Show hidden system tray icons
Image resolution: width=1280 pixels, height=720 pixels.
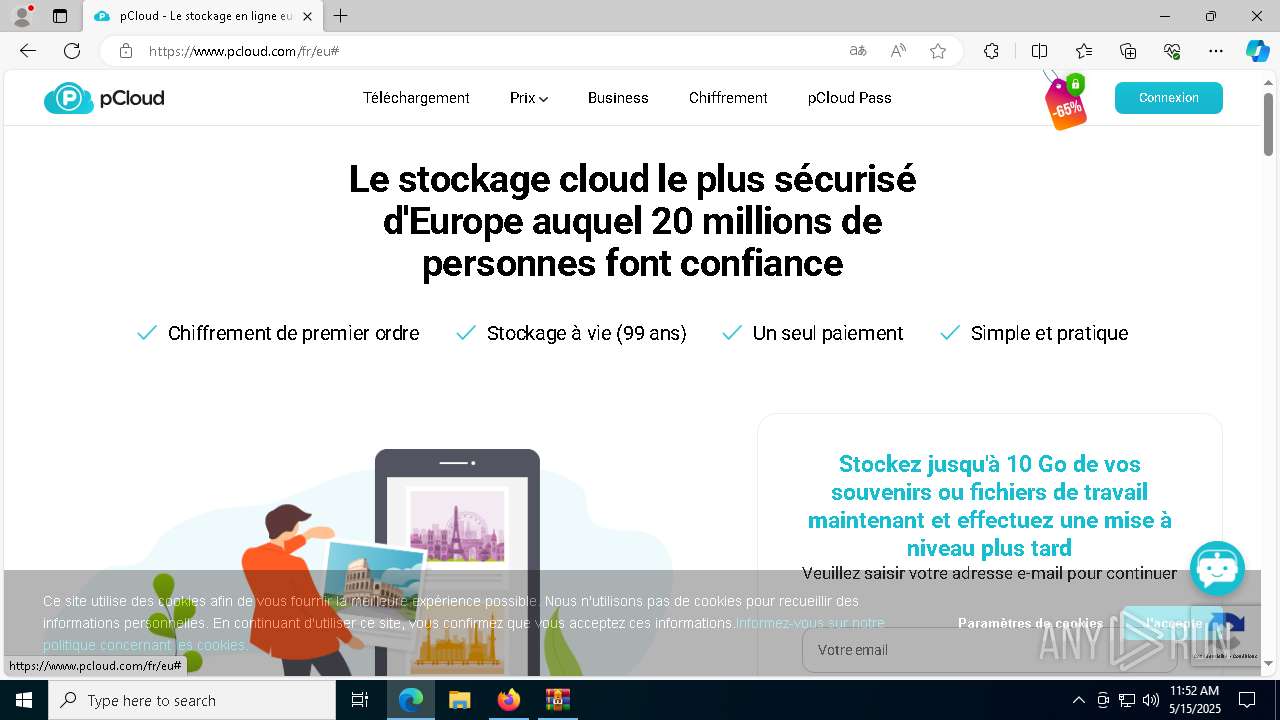(x=1078, y=700)
